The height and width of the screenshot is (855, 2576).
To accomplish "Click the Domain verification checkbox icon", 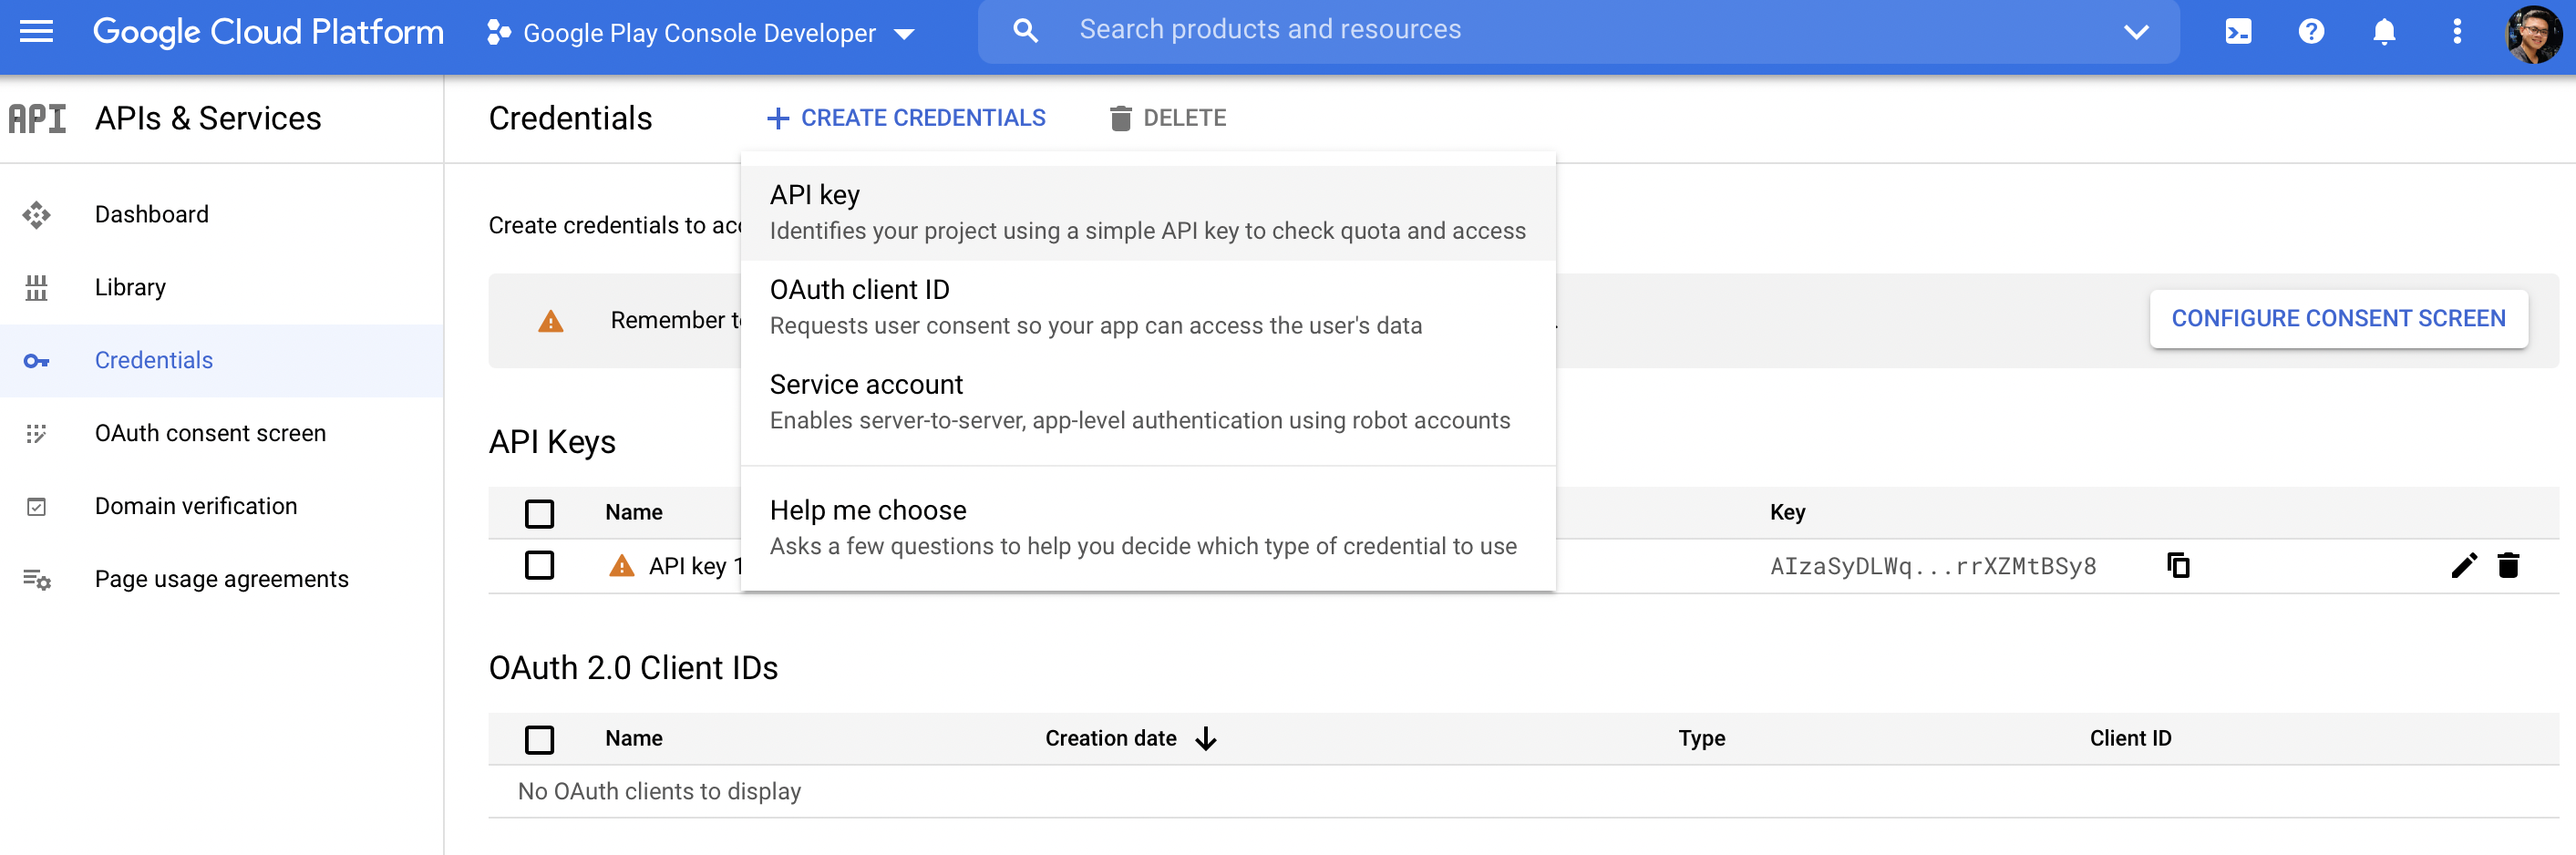I will pyautogui.click(x=37, y=506).
